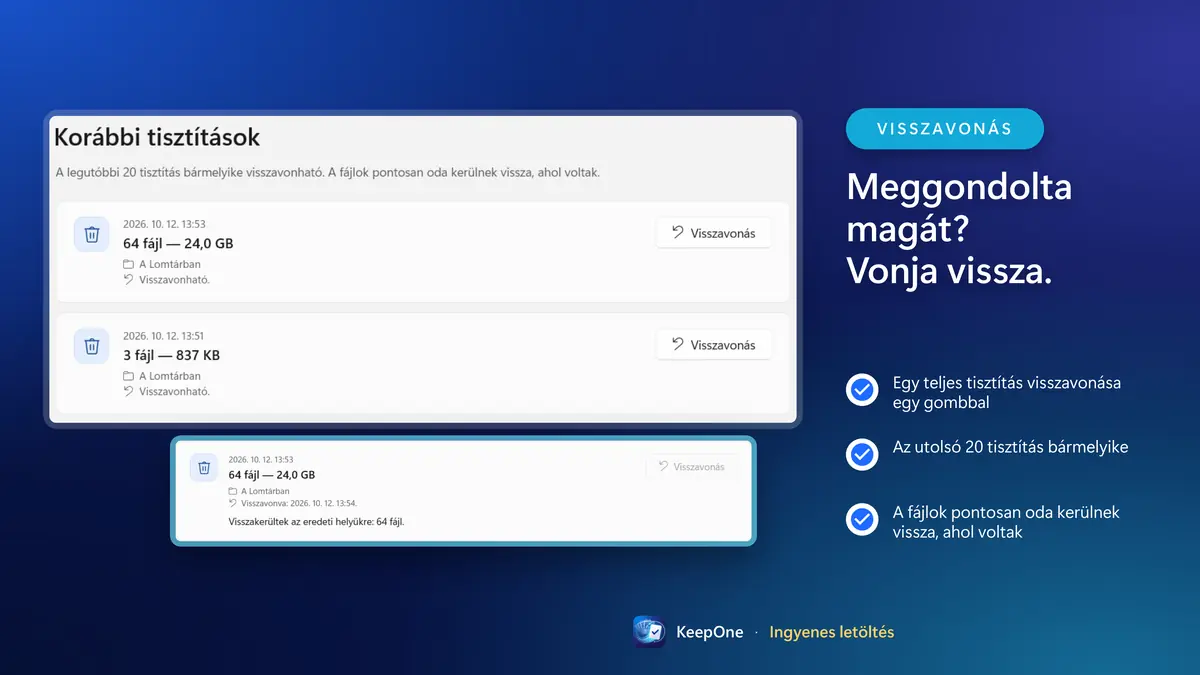Click the 2026. 10. 12. 13:51 timestamp
This screenshot has width=1200, height=675.
point(164,336)
